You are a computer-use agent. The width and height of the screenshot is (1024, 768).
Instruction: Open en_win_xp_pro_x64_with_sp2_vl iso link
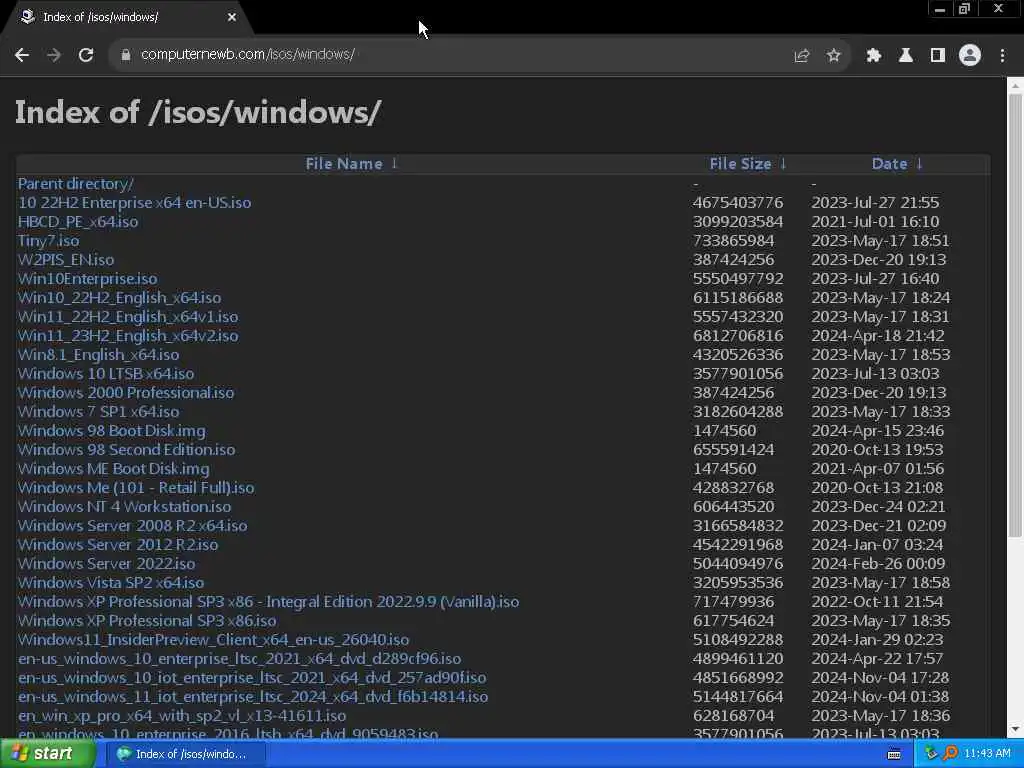pos(182,715)
